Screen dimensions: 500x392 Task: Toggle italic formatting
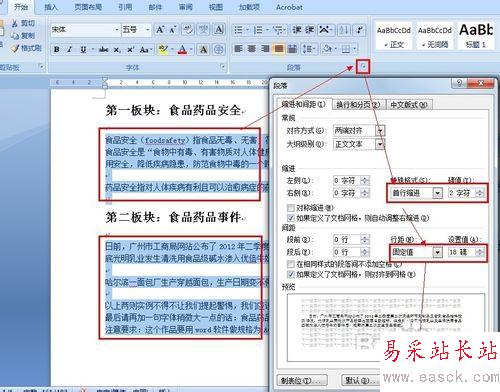point(69,49)
